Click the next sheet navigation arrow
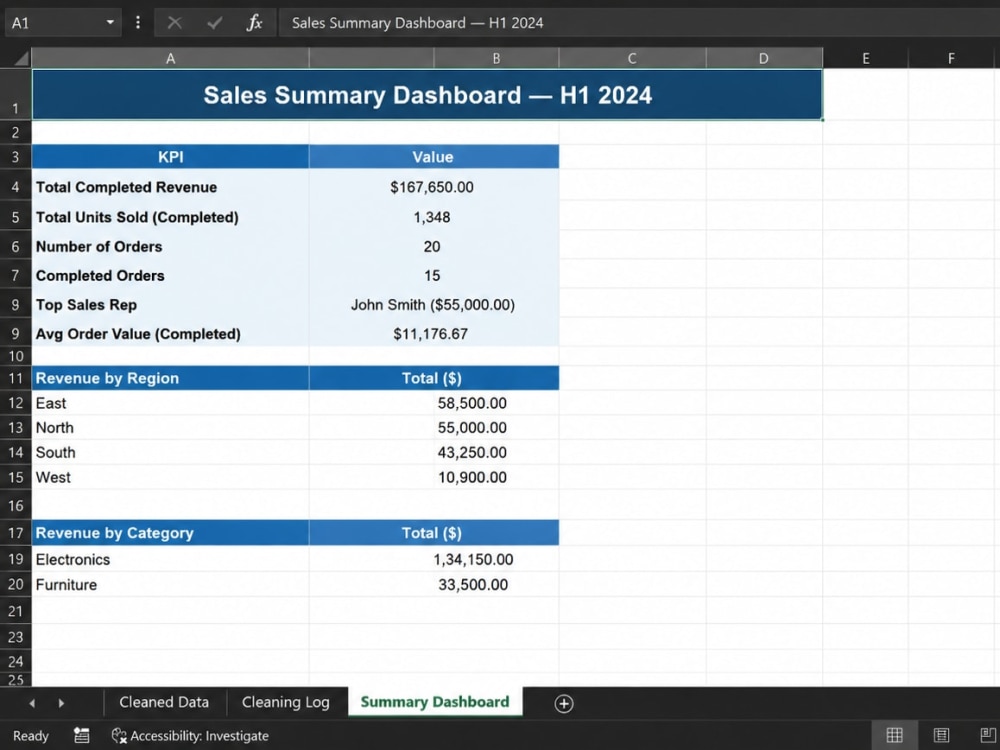 coord(61,703)
